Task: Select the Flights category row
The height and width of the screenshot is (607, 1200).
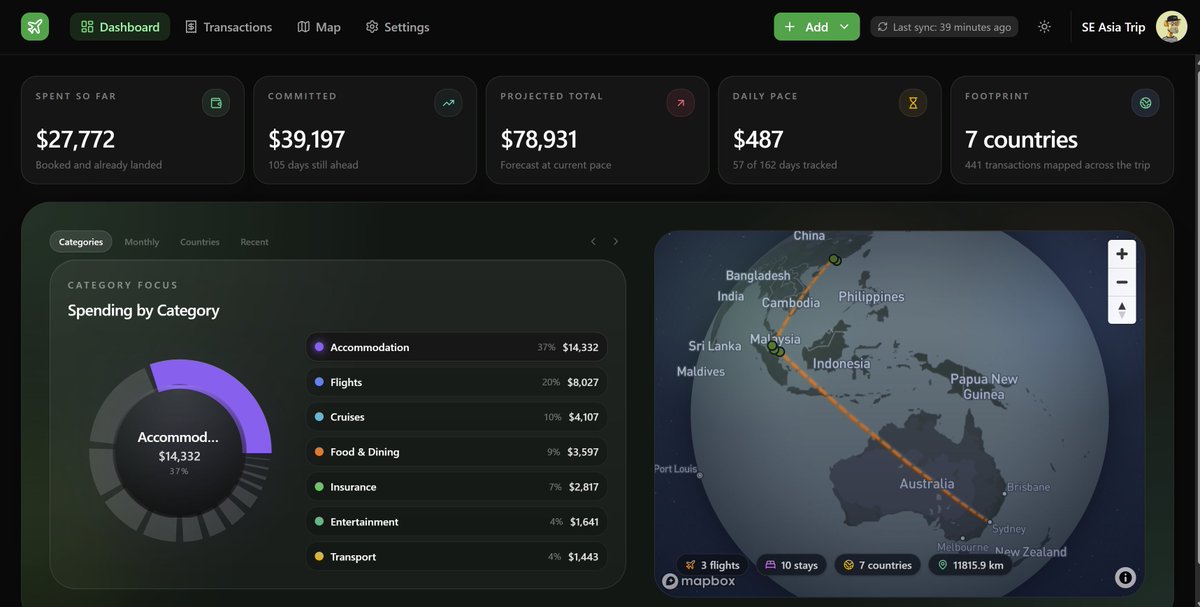Action: (456, 382)
